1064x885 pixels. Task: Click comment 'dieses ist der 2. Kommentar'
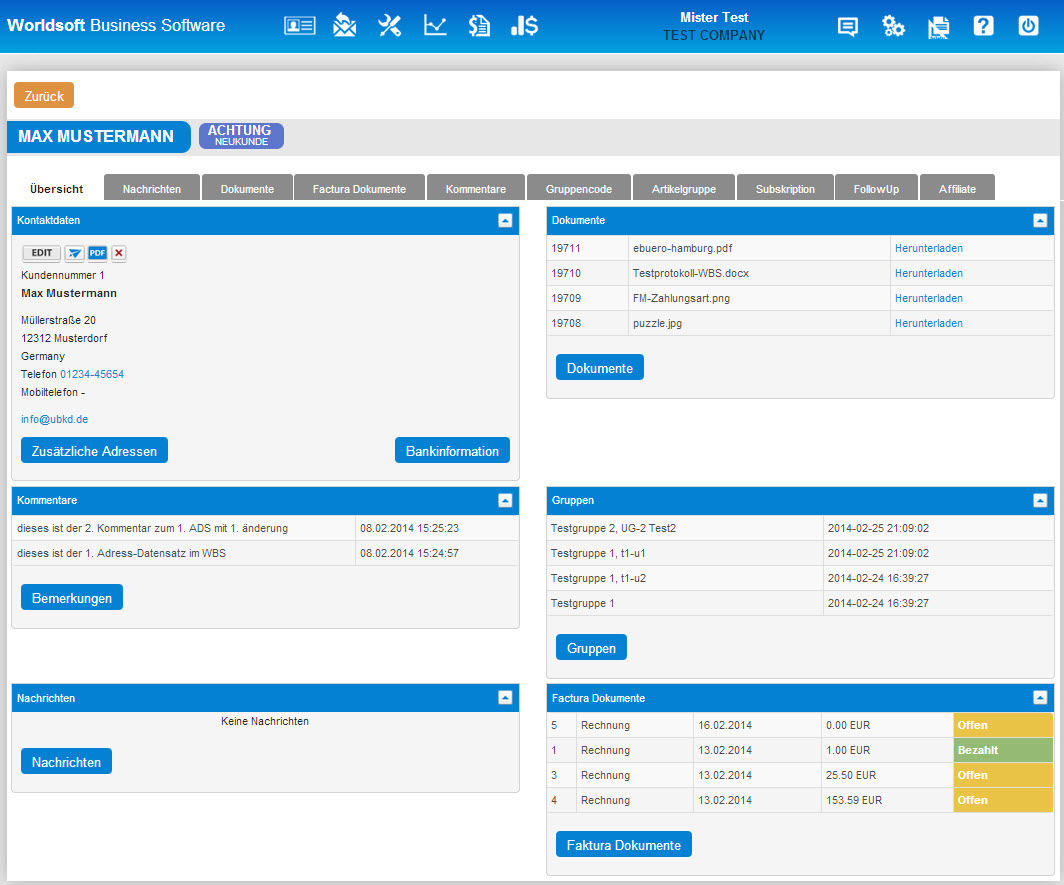[x=152, y=528]
